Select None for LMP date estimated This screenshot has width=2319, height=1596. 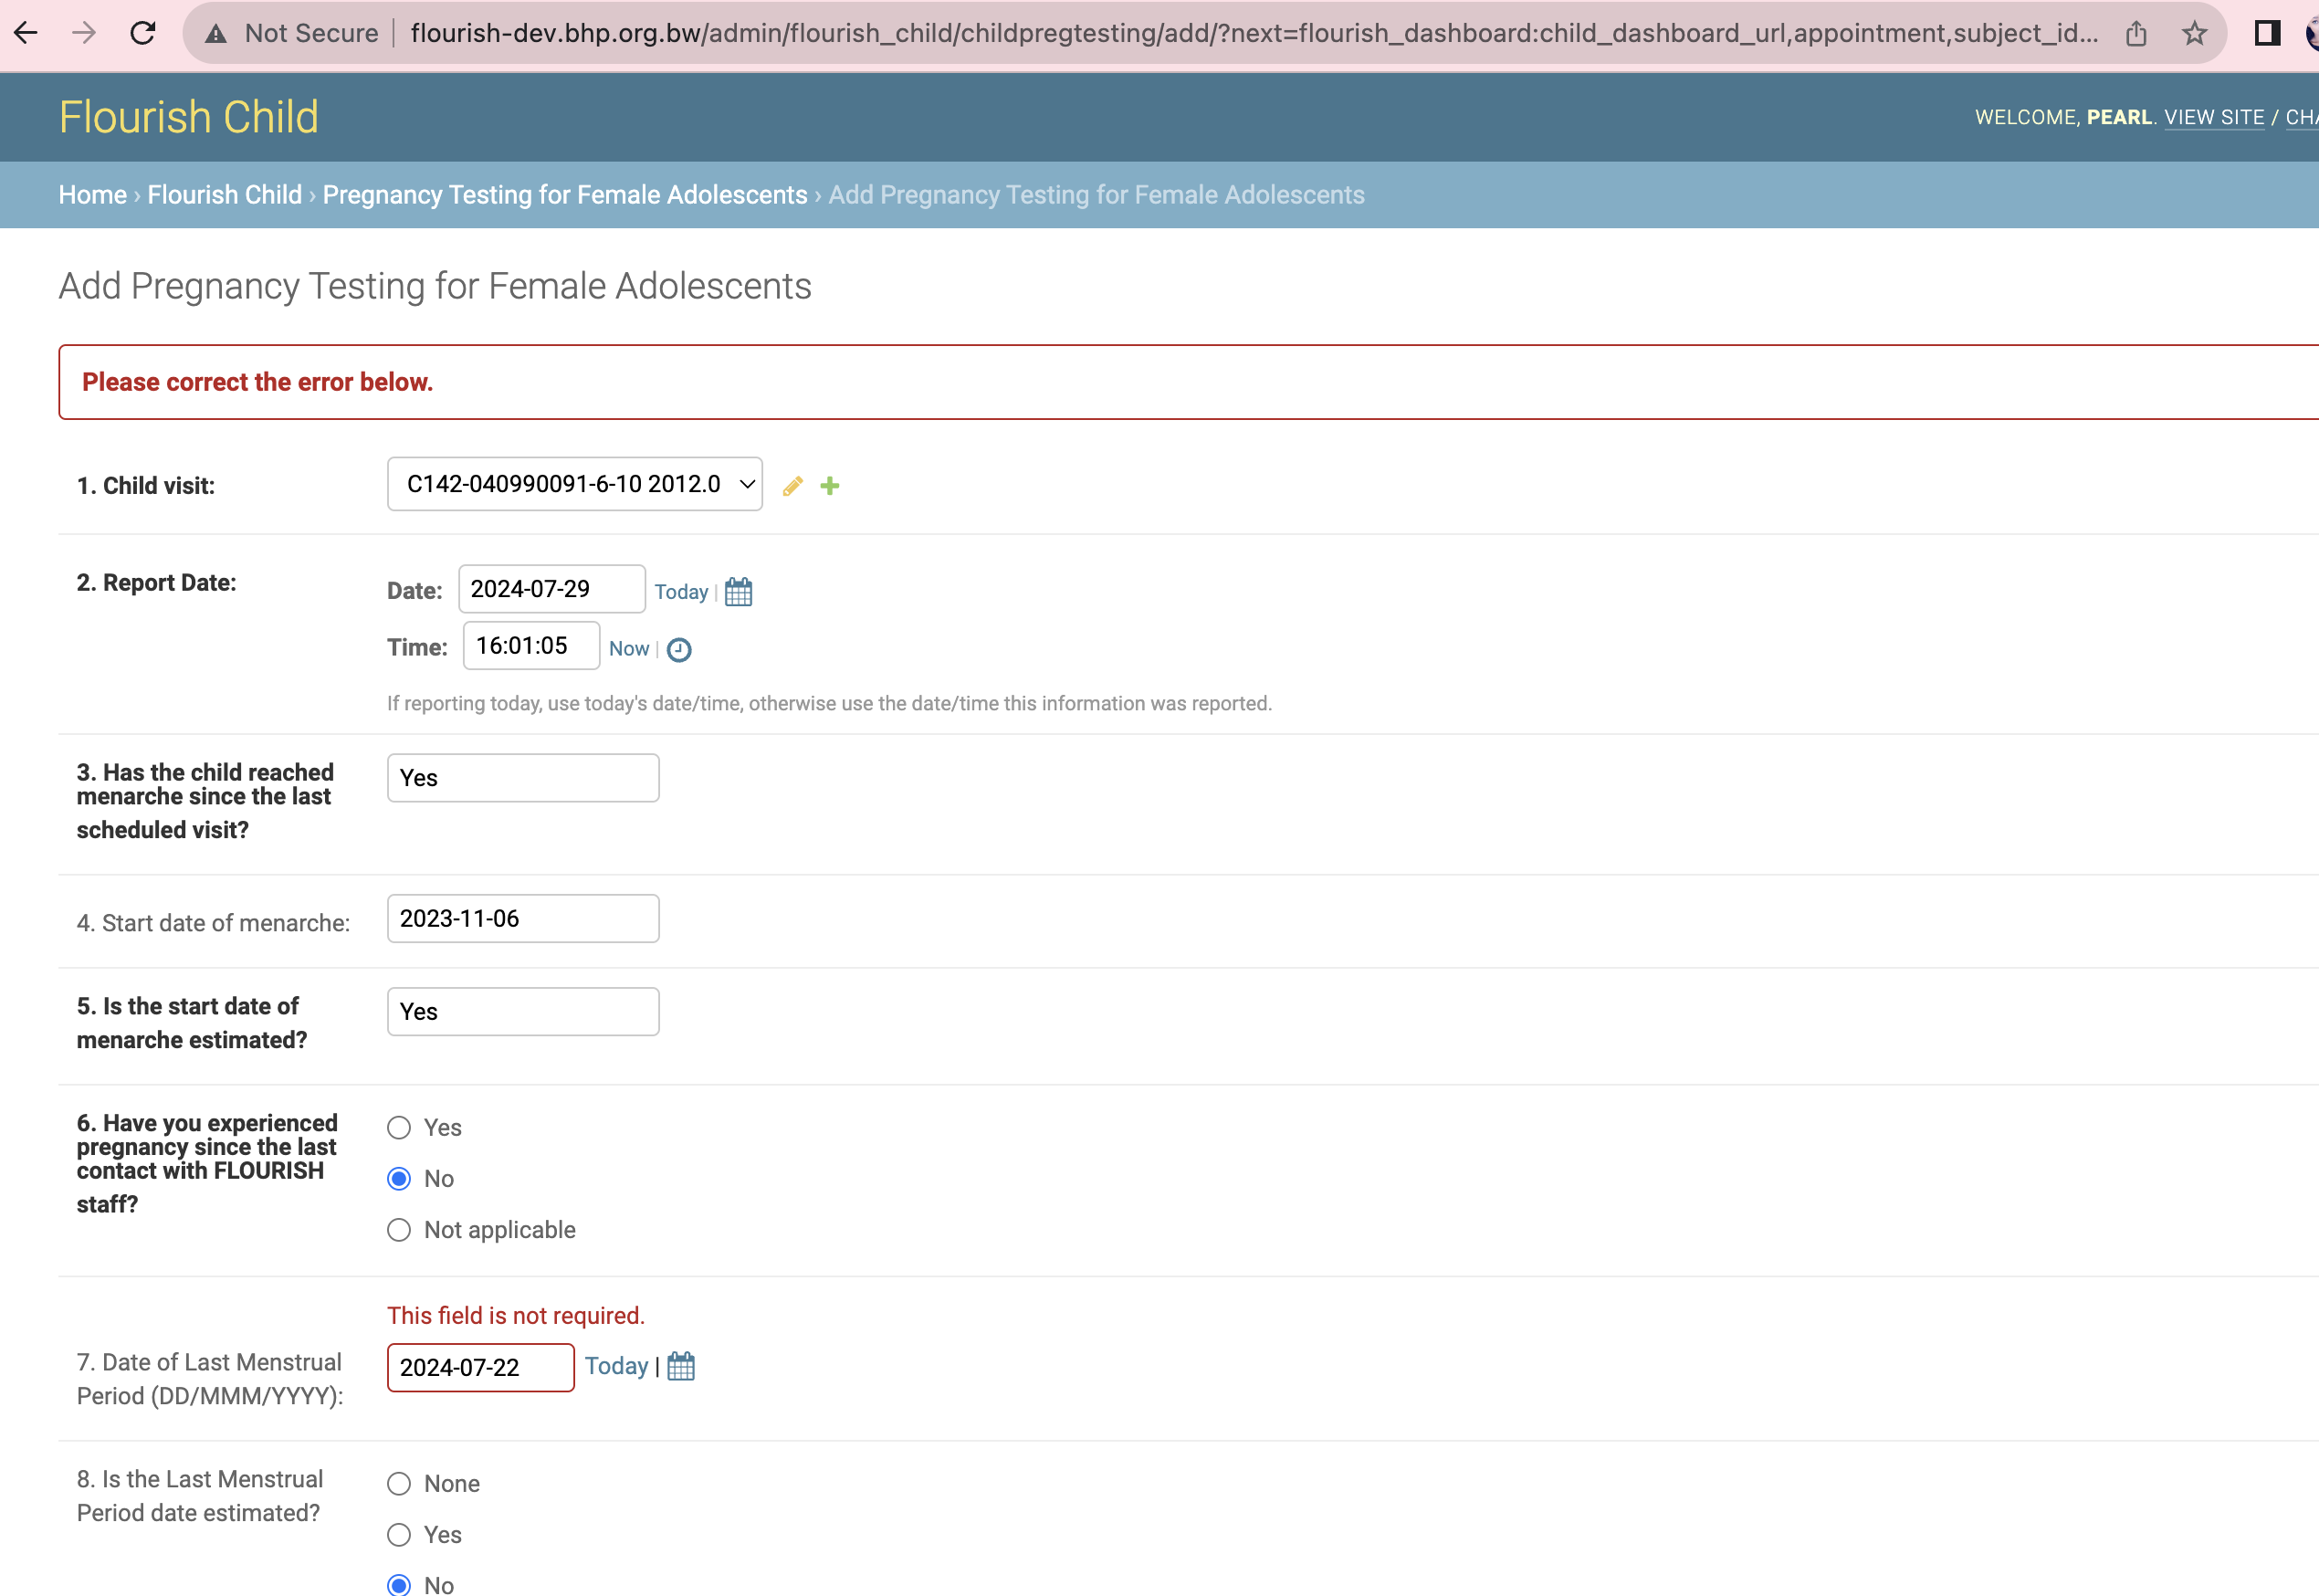point(399,1484)
